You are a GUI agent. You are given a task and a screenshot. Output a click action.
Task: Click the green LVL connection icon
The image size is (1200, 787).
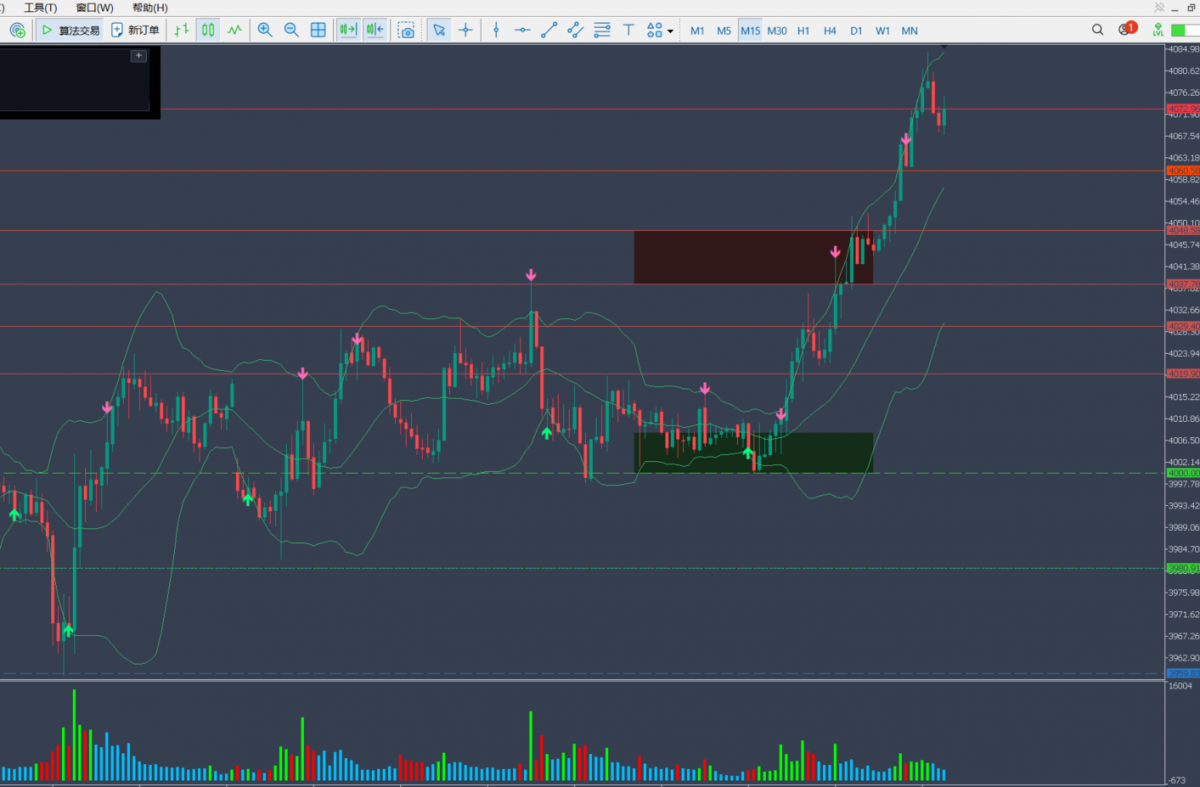[x=1158, y=30]
